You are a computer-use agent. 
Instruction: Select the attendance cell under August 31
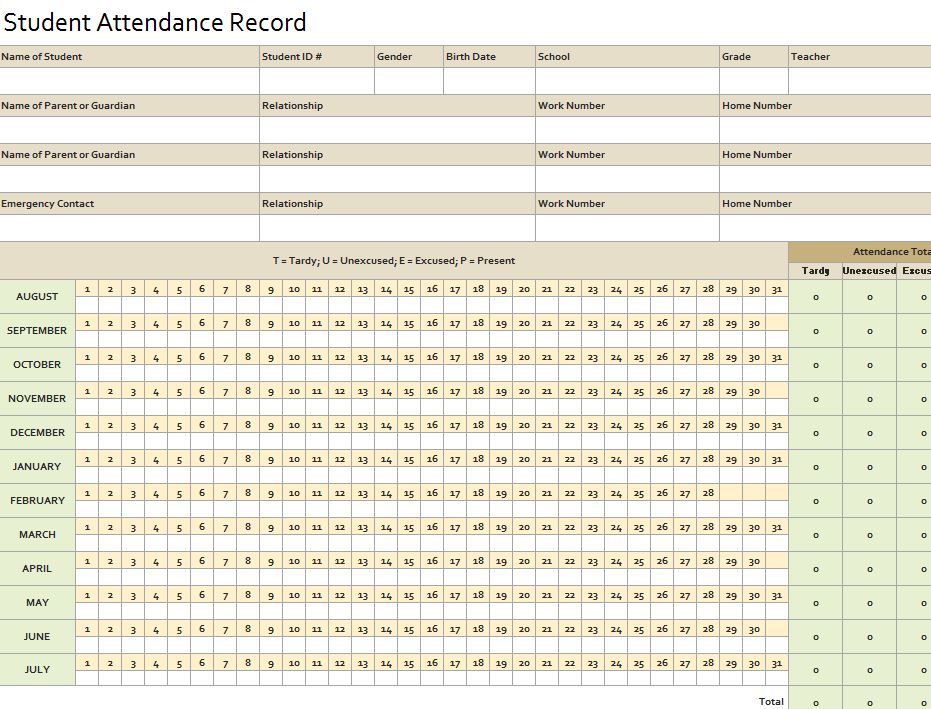pyautogui.click(x=777, y=305)
